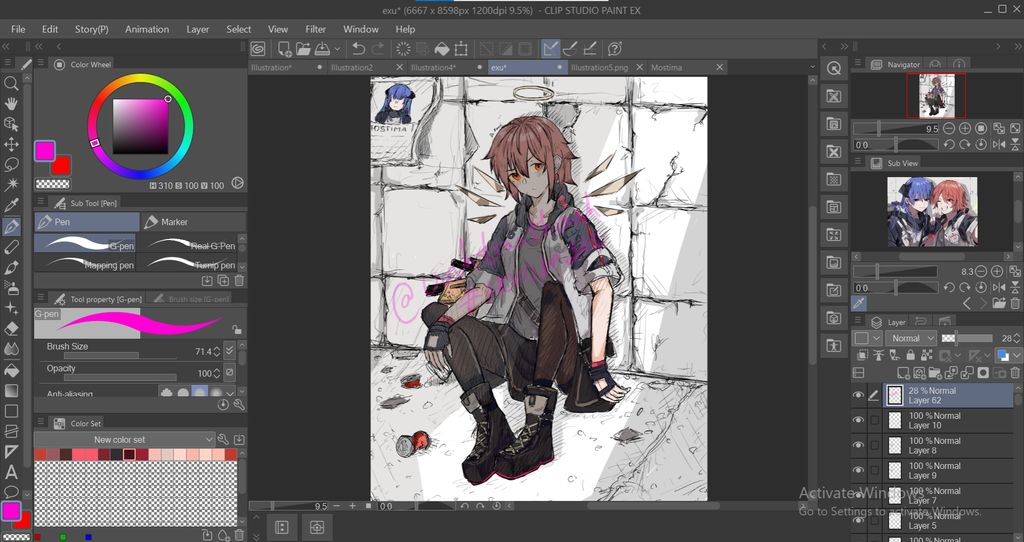Image resolution: width=1024 pixels, height=542 pixels.
Task: Open the Filter menu
Action: (315, 29)
